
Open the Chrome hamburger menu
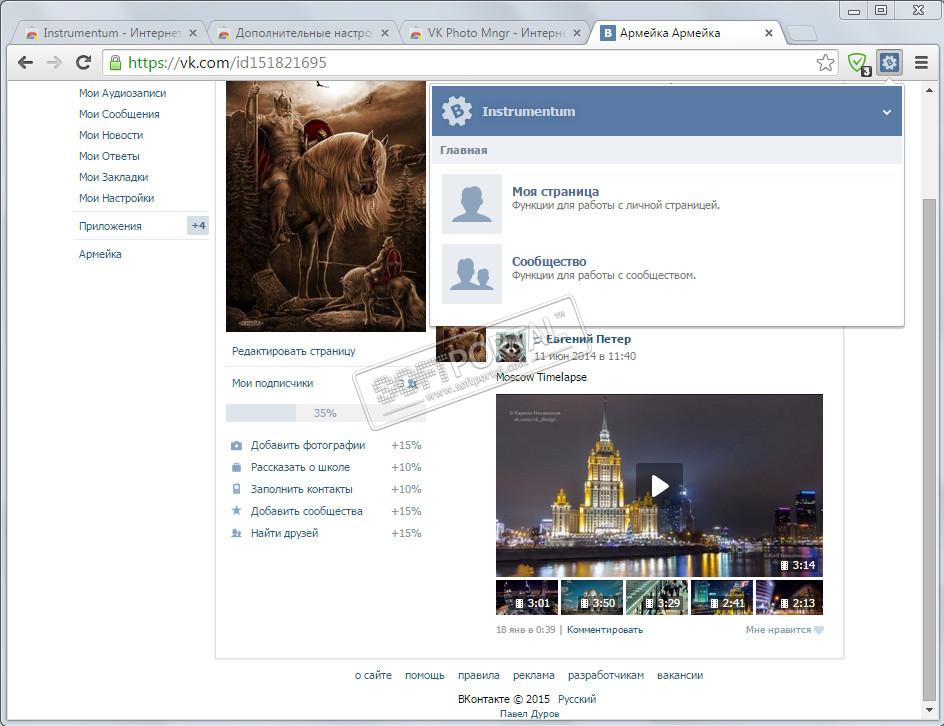[x=921, y=63]
